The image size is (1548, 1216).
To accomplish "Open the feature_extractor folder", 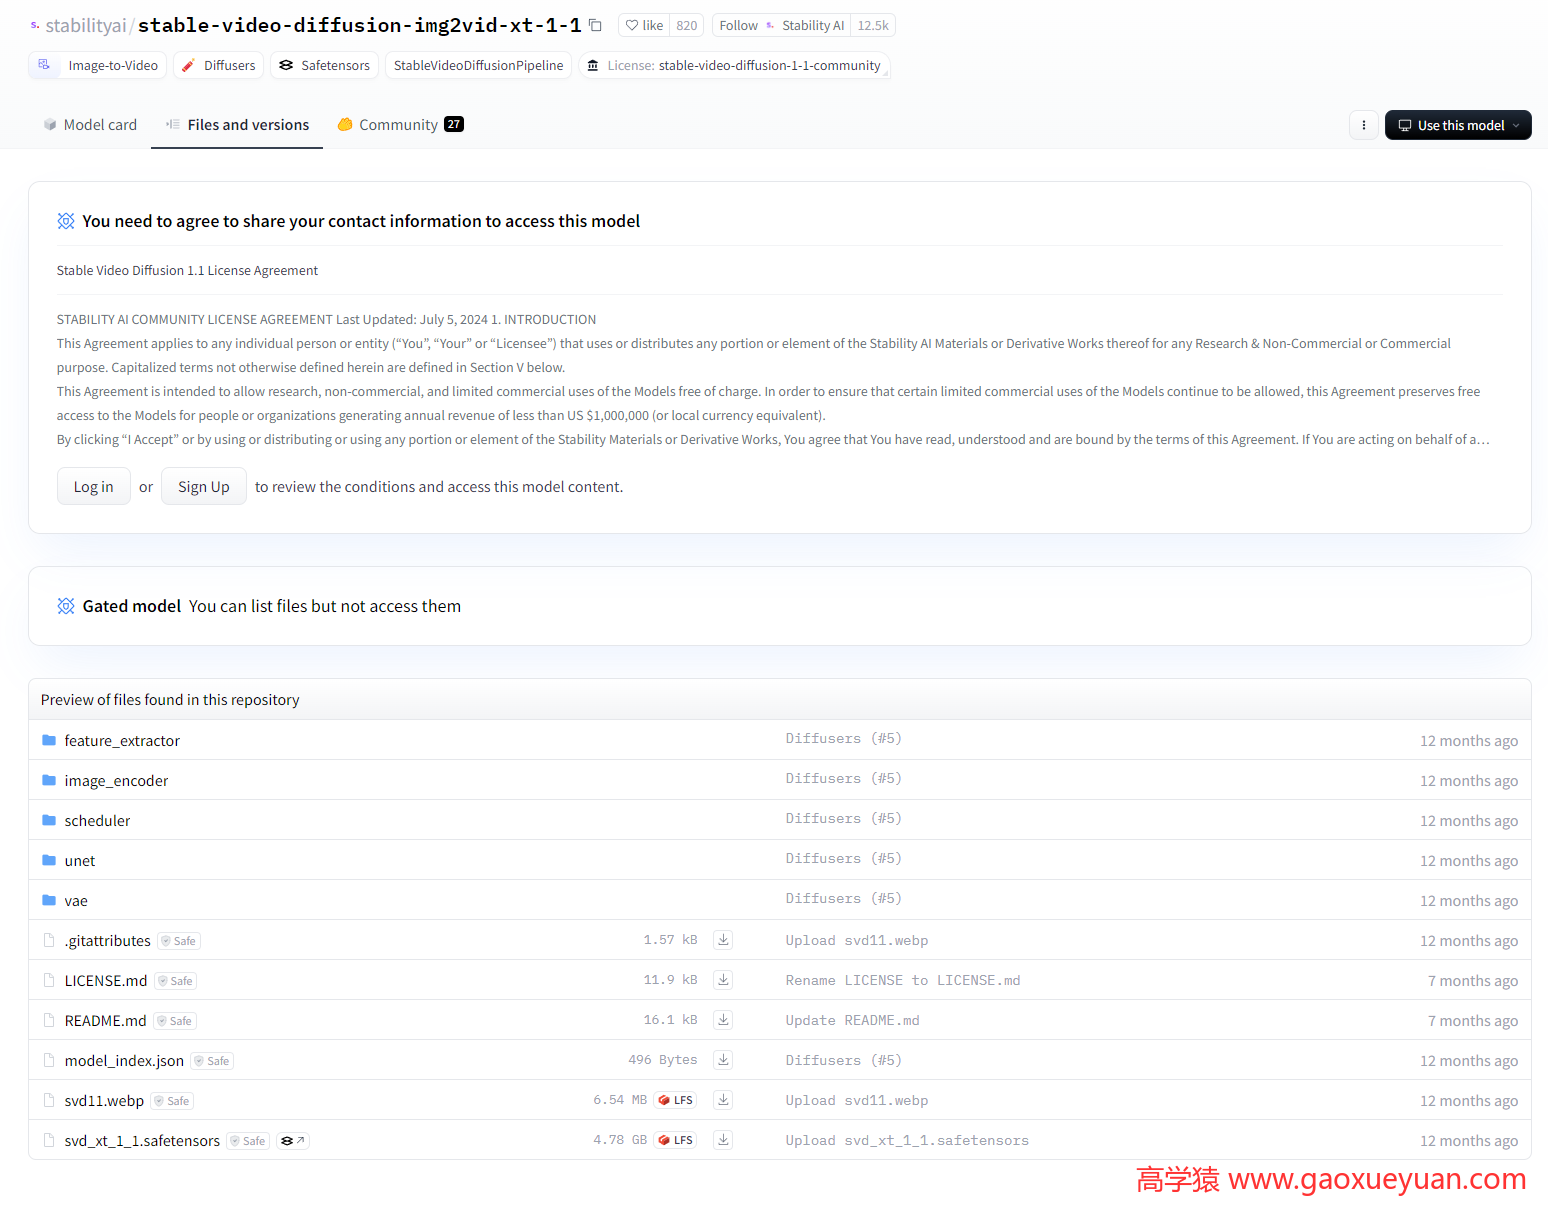I will tap(122, 741).
